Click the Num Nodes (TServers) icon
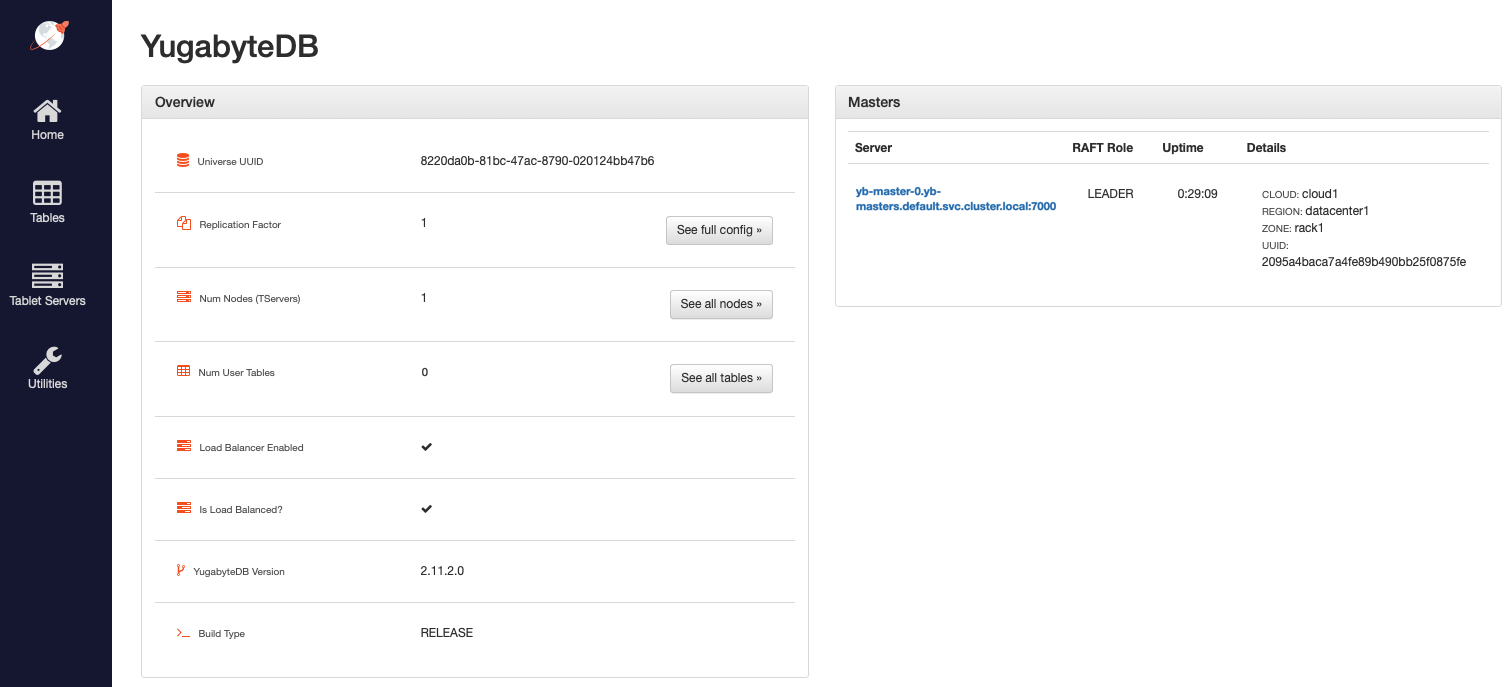 click(183, 297)
